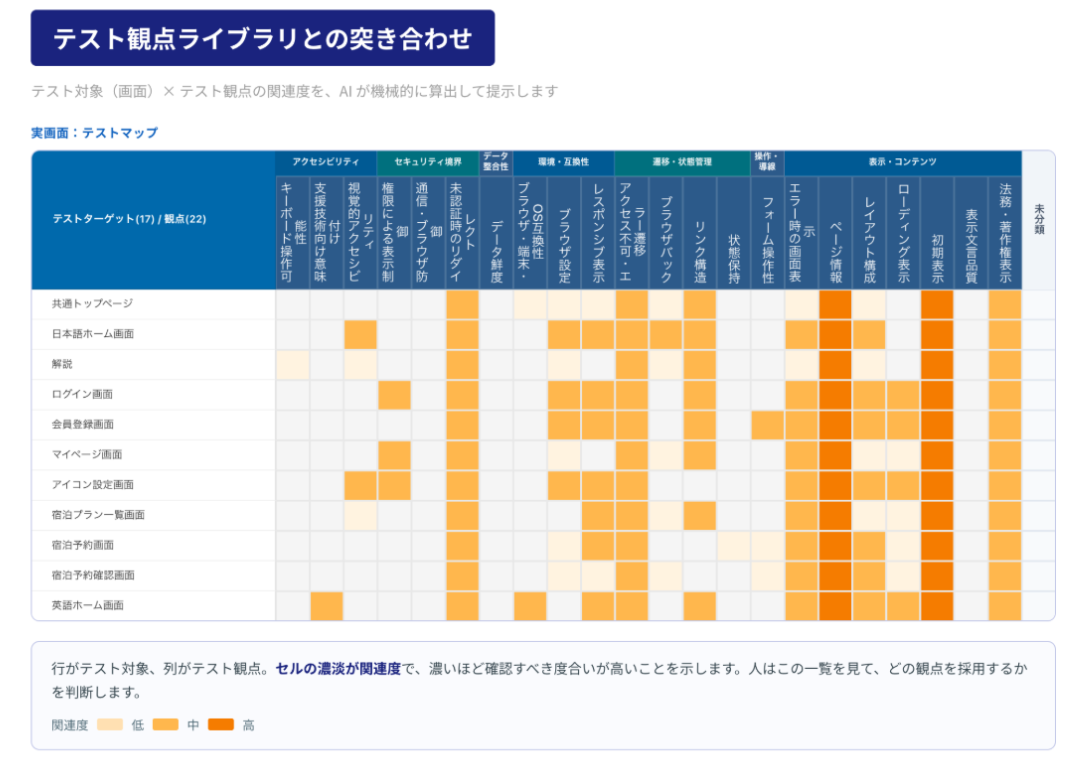Click the 宿泊予約確認画面 row label

[x=93, y=575]
